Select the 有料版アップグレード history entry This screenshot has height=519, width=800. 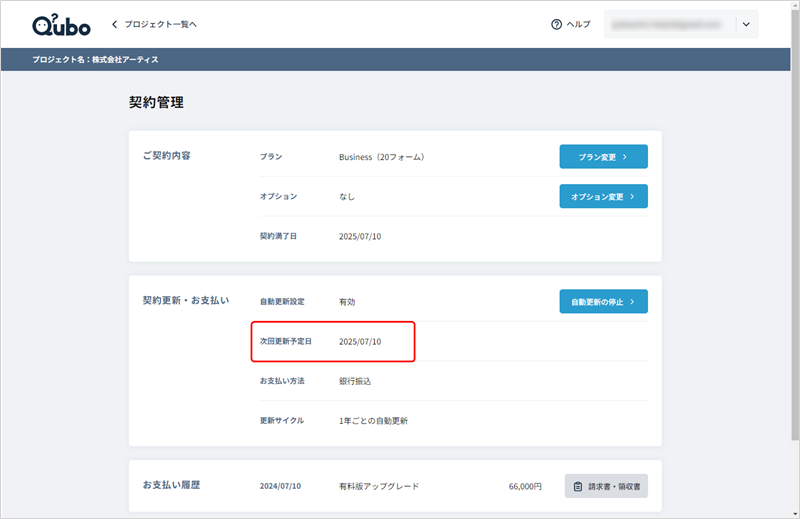click(379, 486)
